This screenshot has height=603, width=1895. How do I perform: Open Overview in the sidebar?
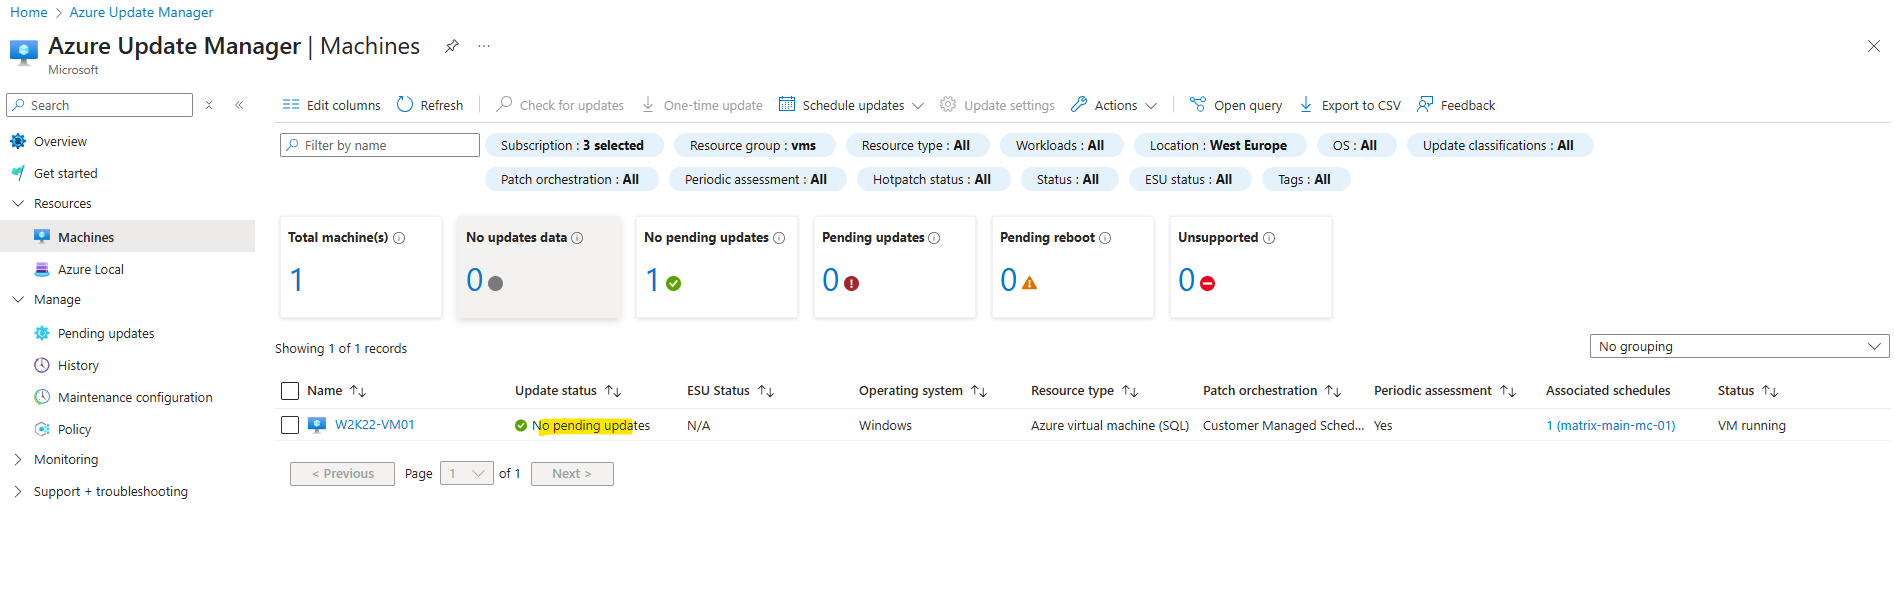click(60, 142)
